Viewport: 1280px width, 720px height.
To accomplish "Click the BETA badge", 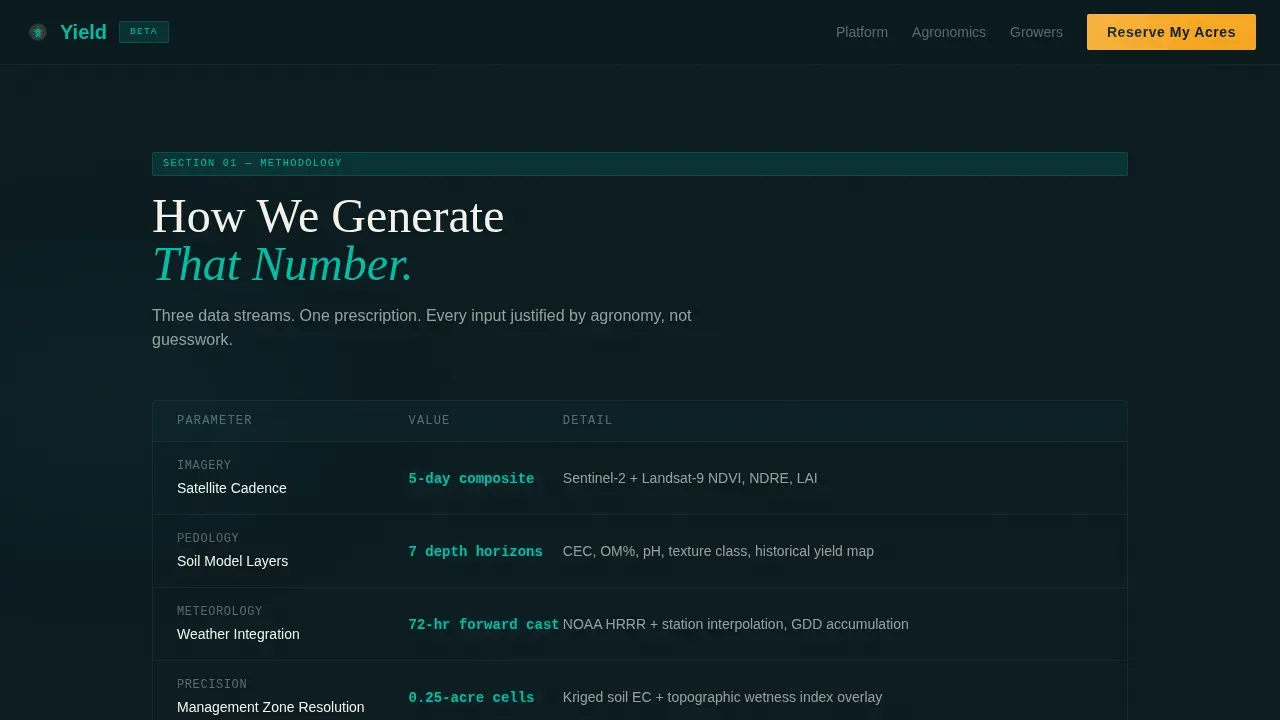I will pos(144,32).
